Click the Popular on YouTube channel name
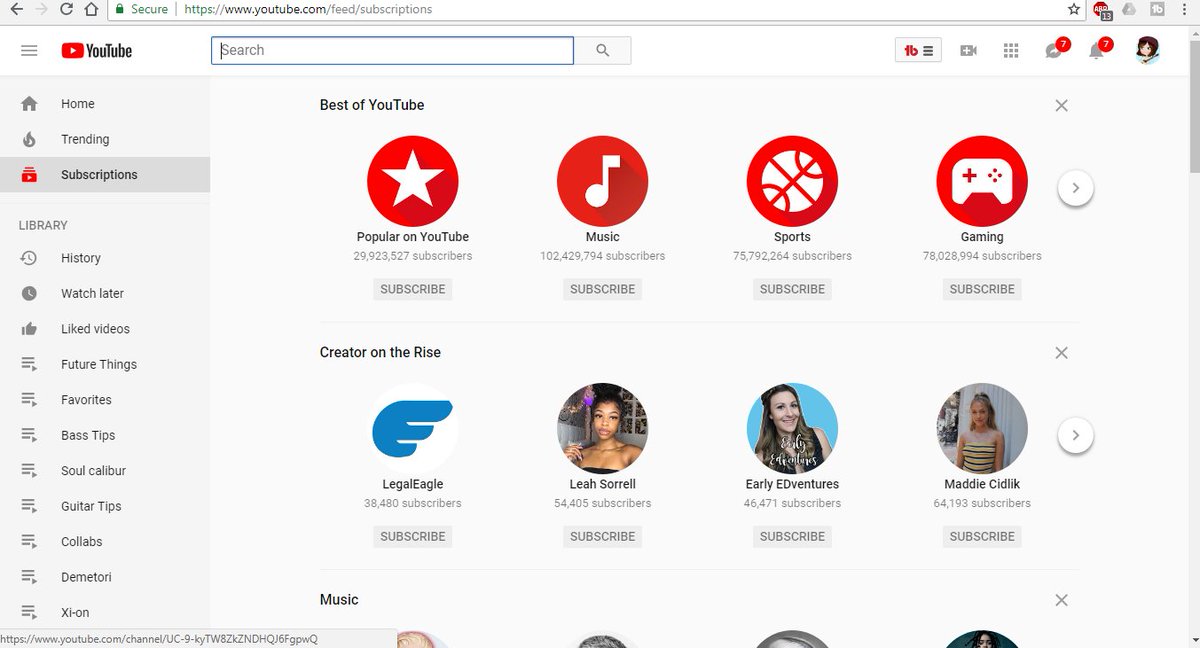1200x648 pixels. [x=413, y=237]
